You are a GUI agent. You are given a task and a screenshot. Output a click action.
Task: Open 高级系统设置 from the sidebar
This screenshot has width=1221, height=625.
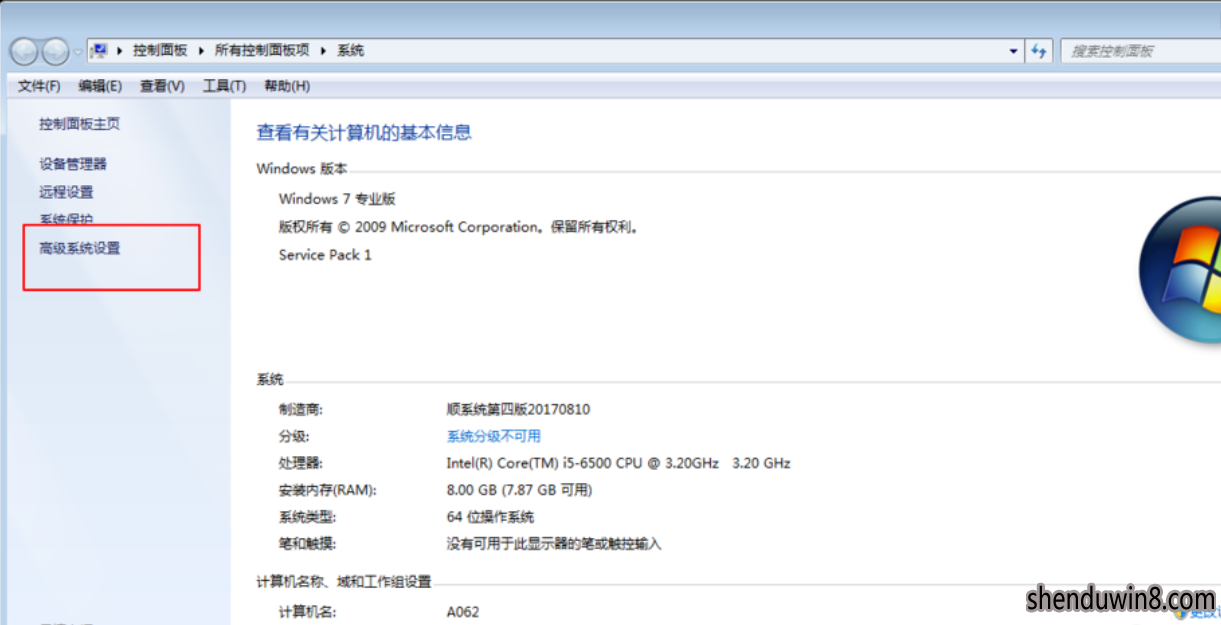click(80, 248)
